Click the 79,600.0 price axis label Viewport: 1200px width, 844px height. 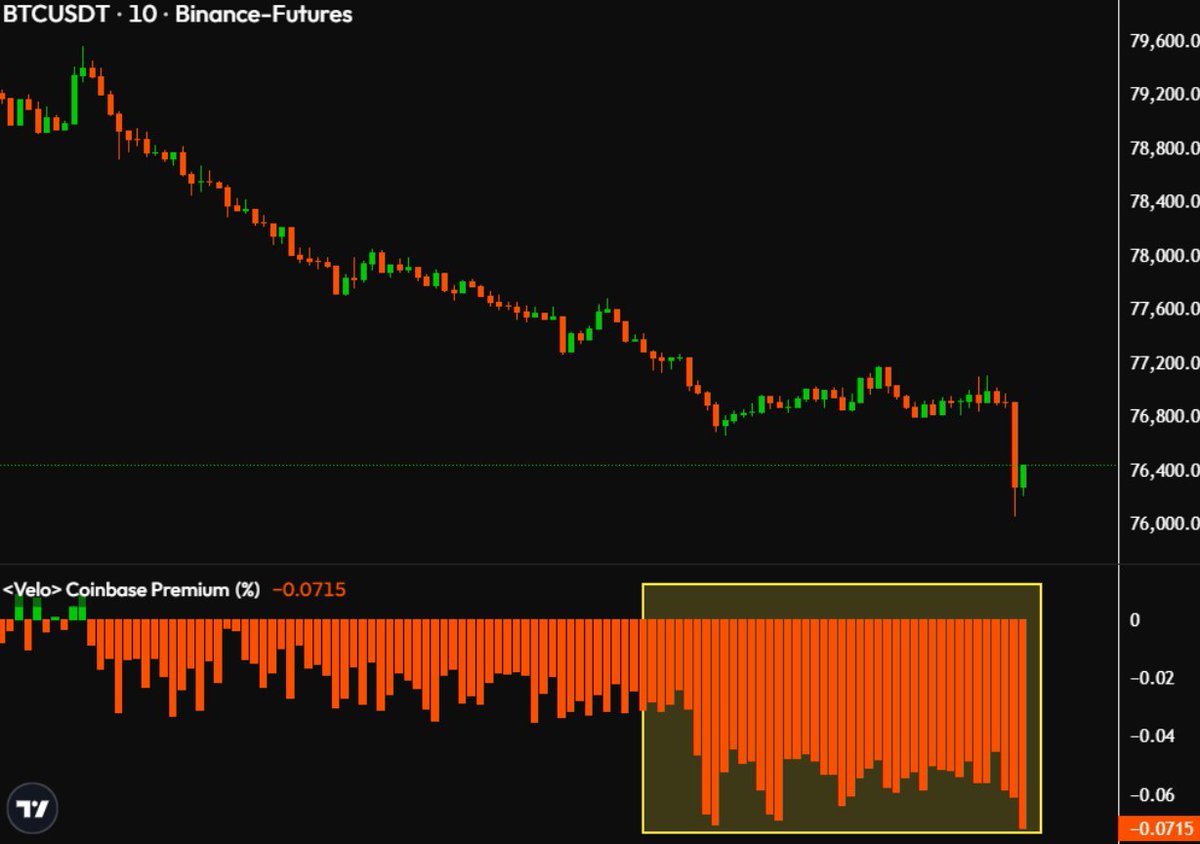[1163, 42]
